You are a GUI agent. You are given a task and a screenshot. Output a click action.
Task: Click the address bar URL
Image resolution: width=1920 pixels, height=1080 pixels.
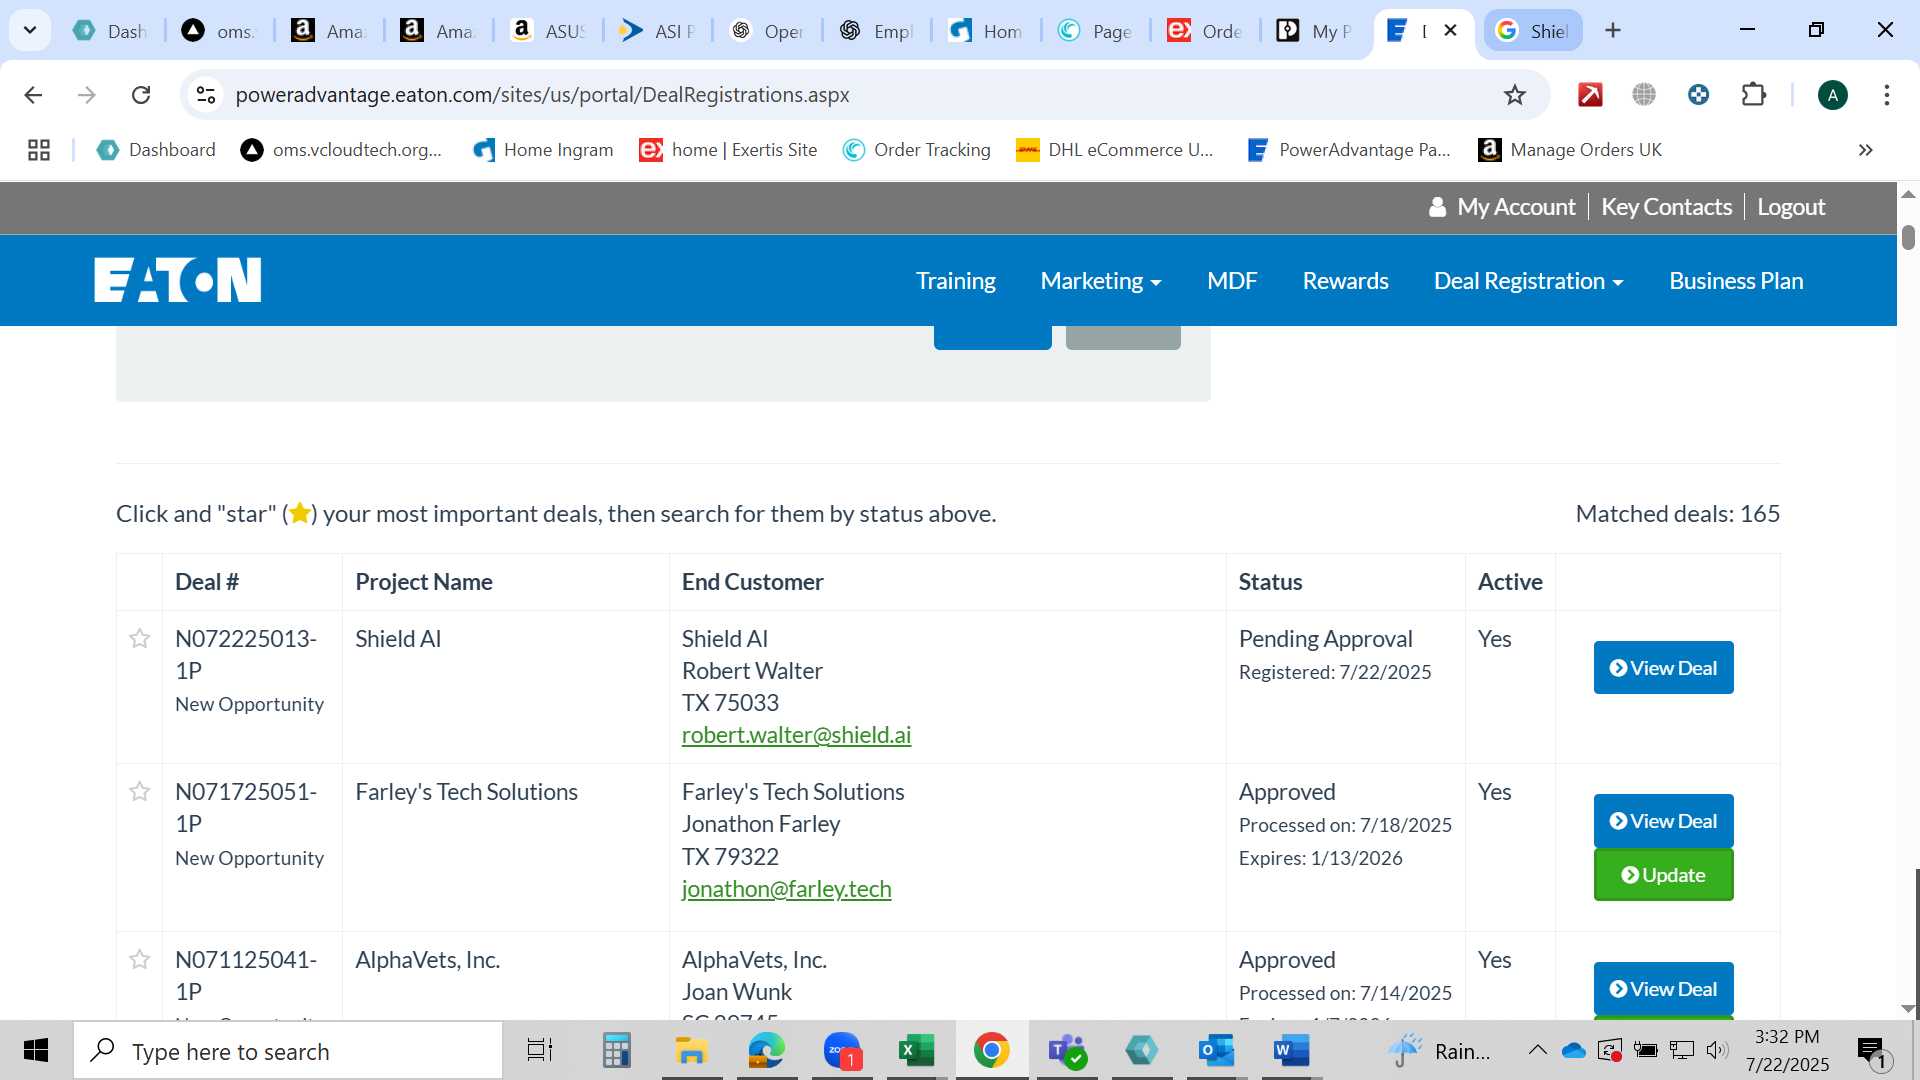542,95
